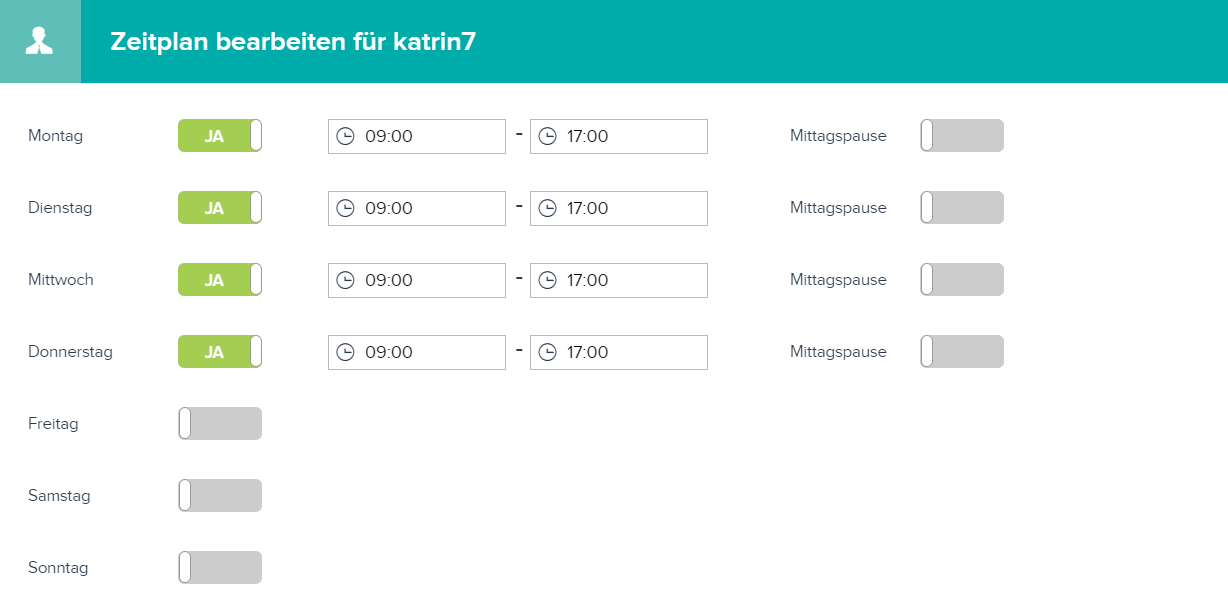The image size is (1228, 612).
Task: Enable the Sonntag toggle
Action: click(x=220, y=568)
